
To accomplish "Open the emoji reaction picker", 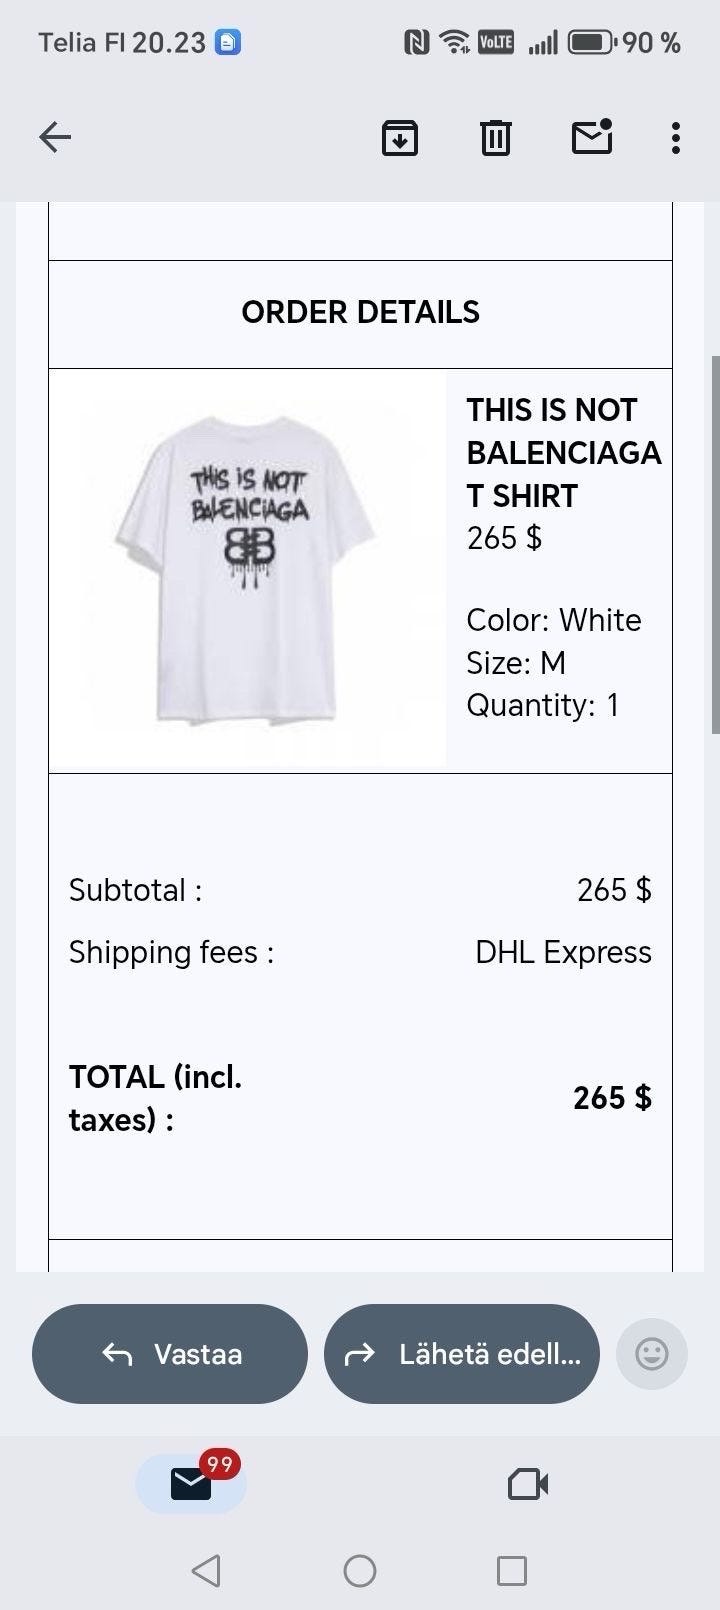I will coord(652,1354).
